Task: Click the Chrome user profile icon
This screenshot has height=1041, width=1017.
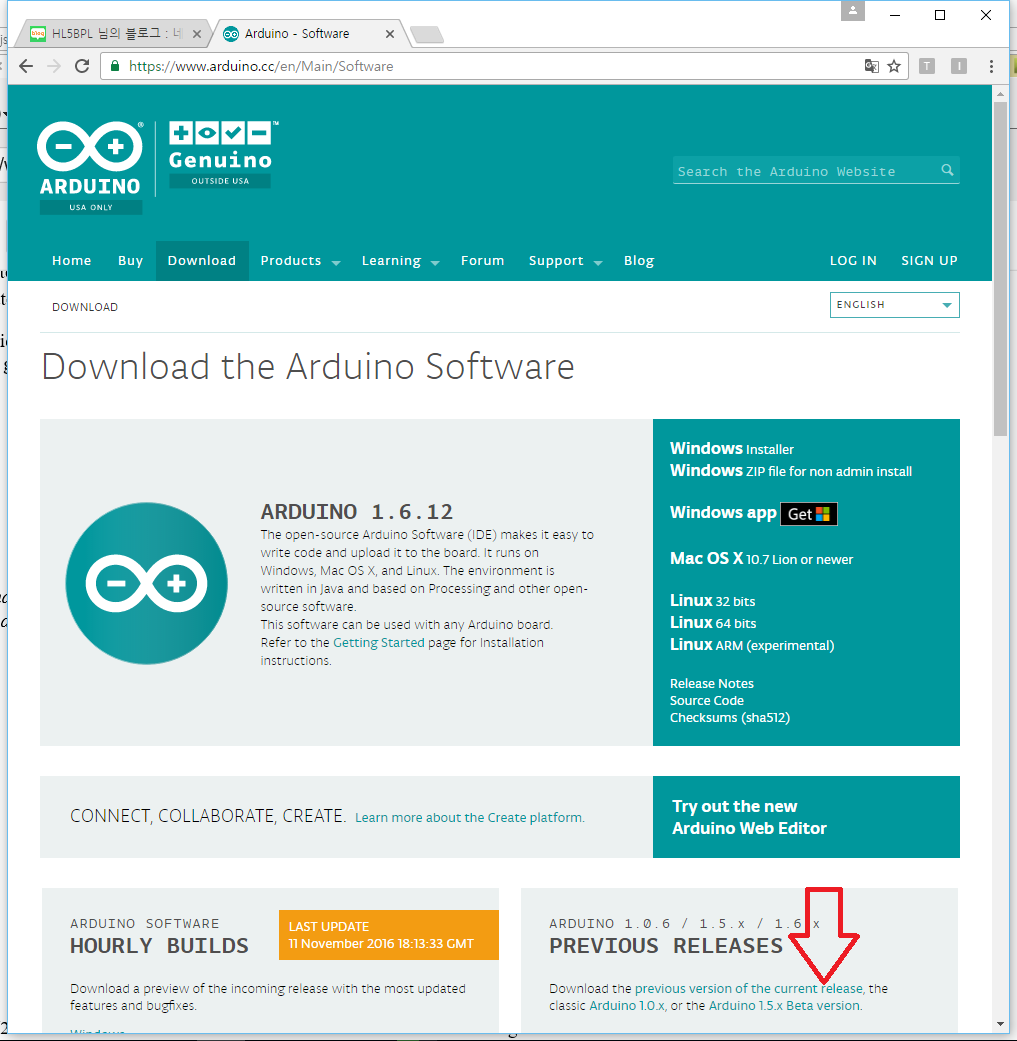Action: 852,11
